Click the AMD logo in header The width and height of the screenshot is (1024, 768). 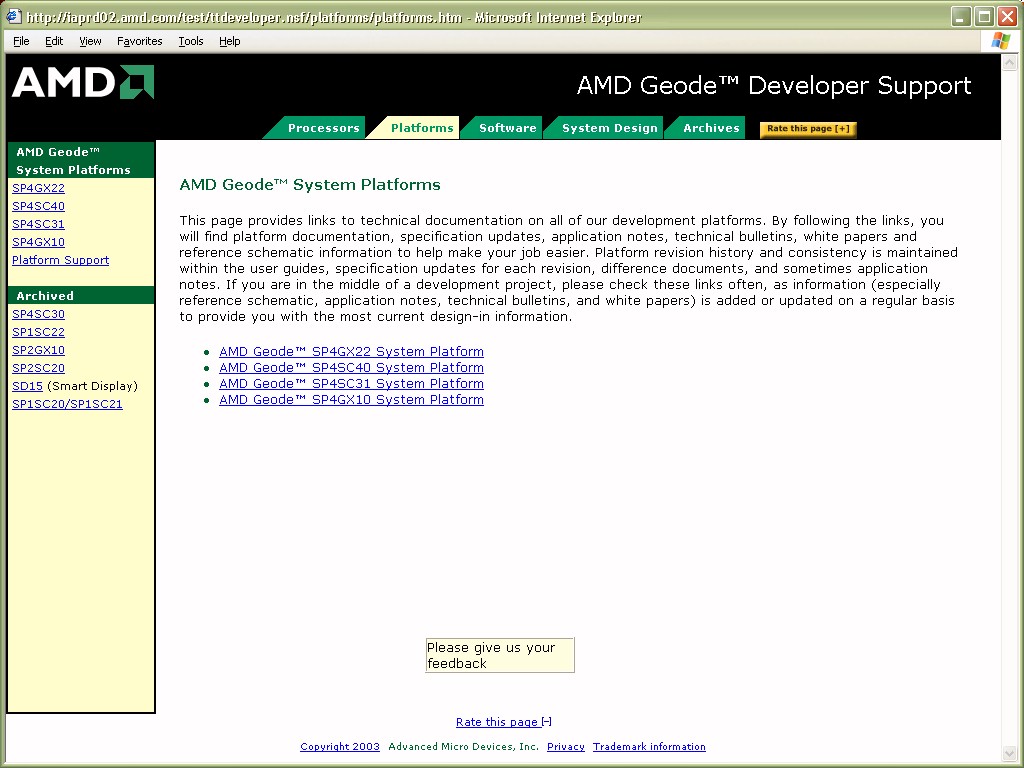(x=83, y=82)
